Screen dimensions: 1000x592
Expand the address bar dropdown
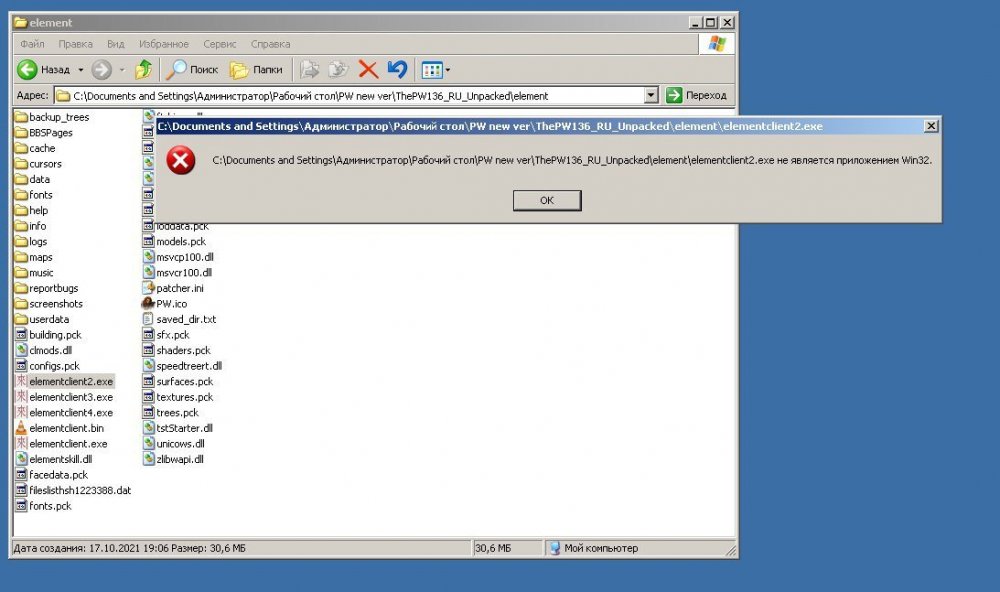(651, 96)
